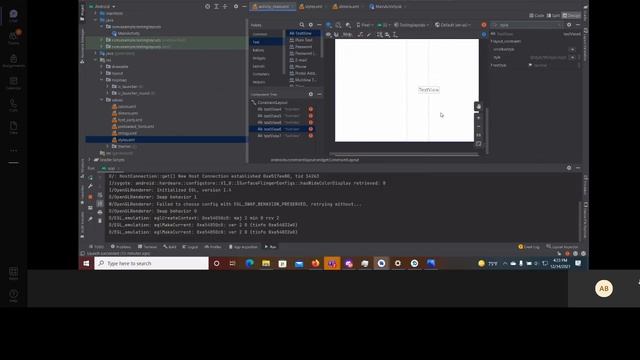This screenshot has height=360, width=640.
Task: Open Component Tree gear settings
Action: 311,94
